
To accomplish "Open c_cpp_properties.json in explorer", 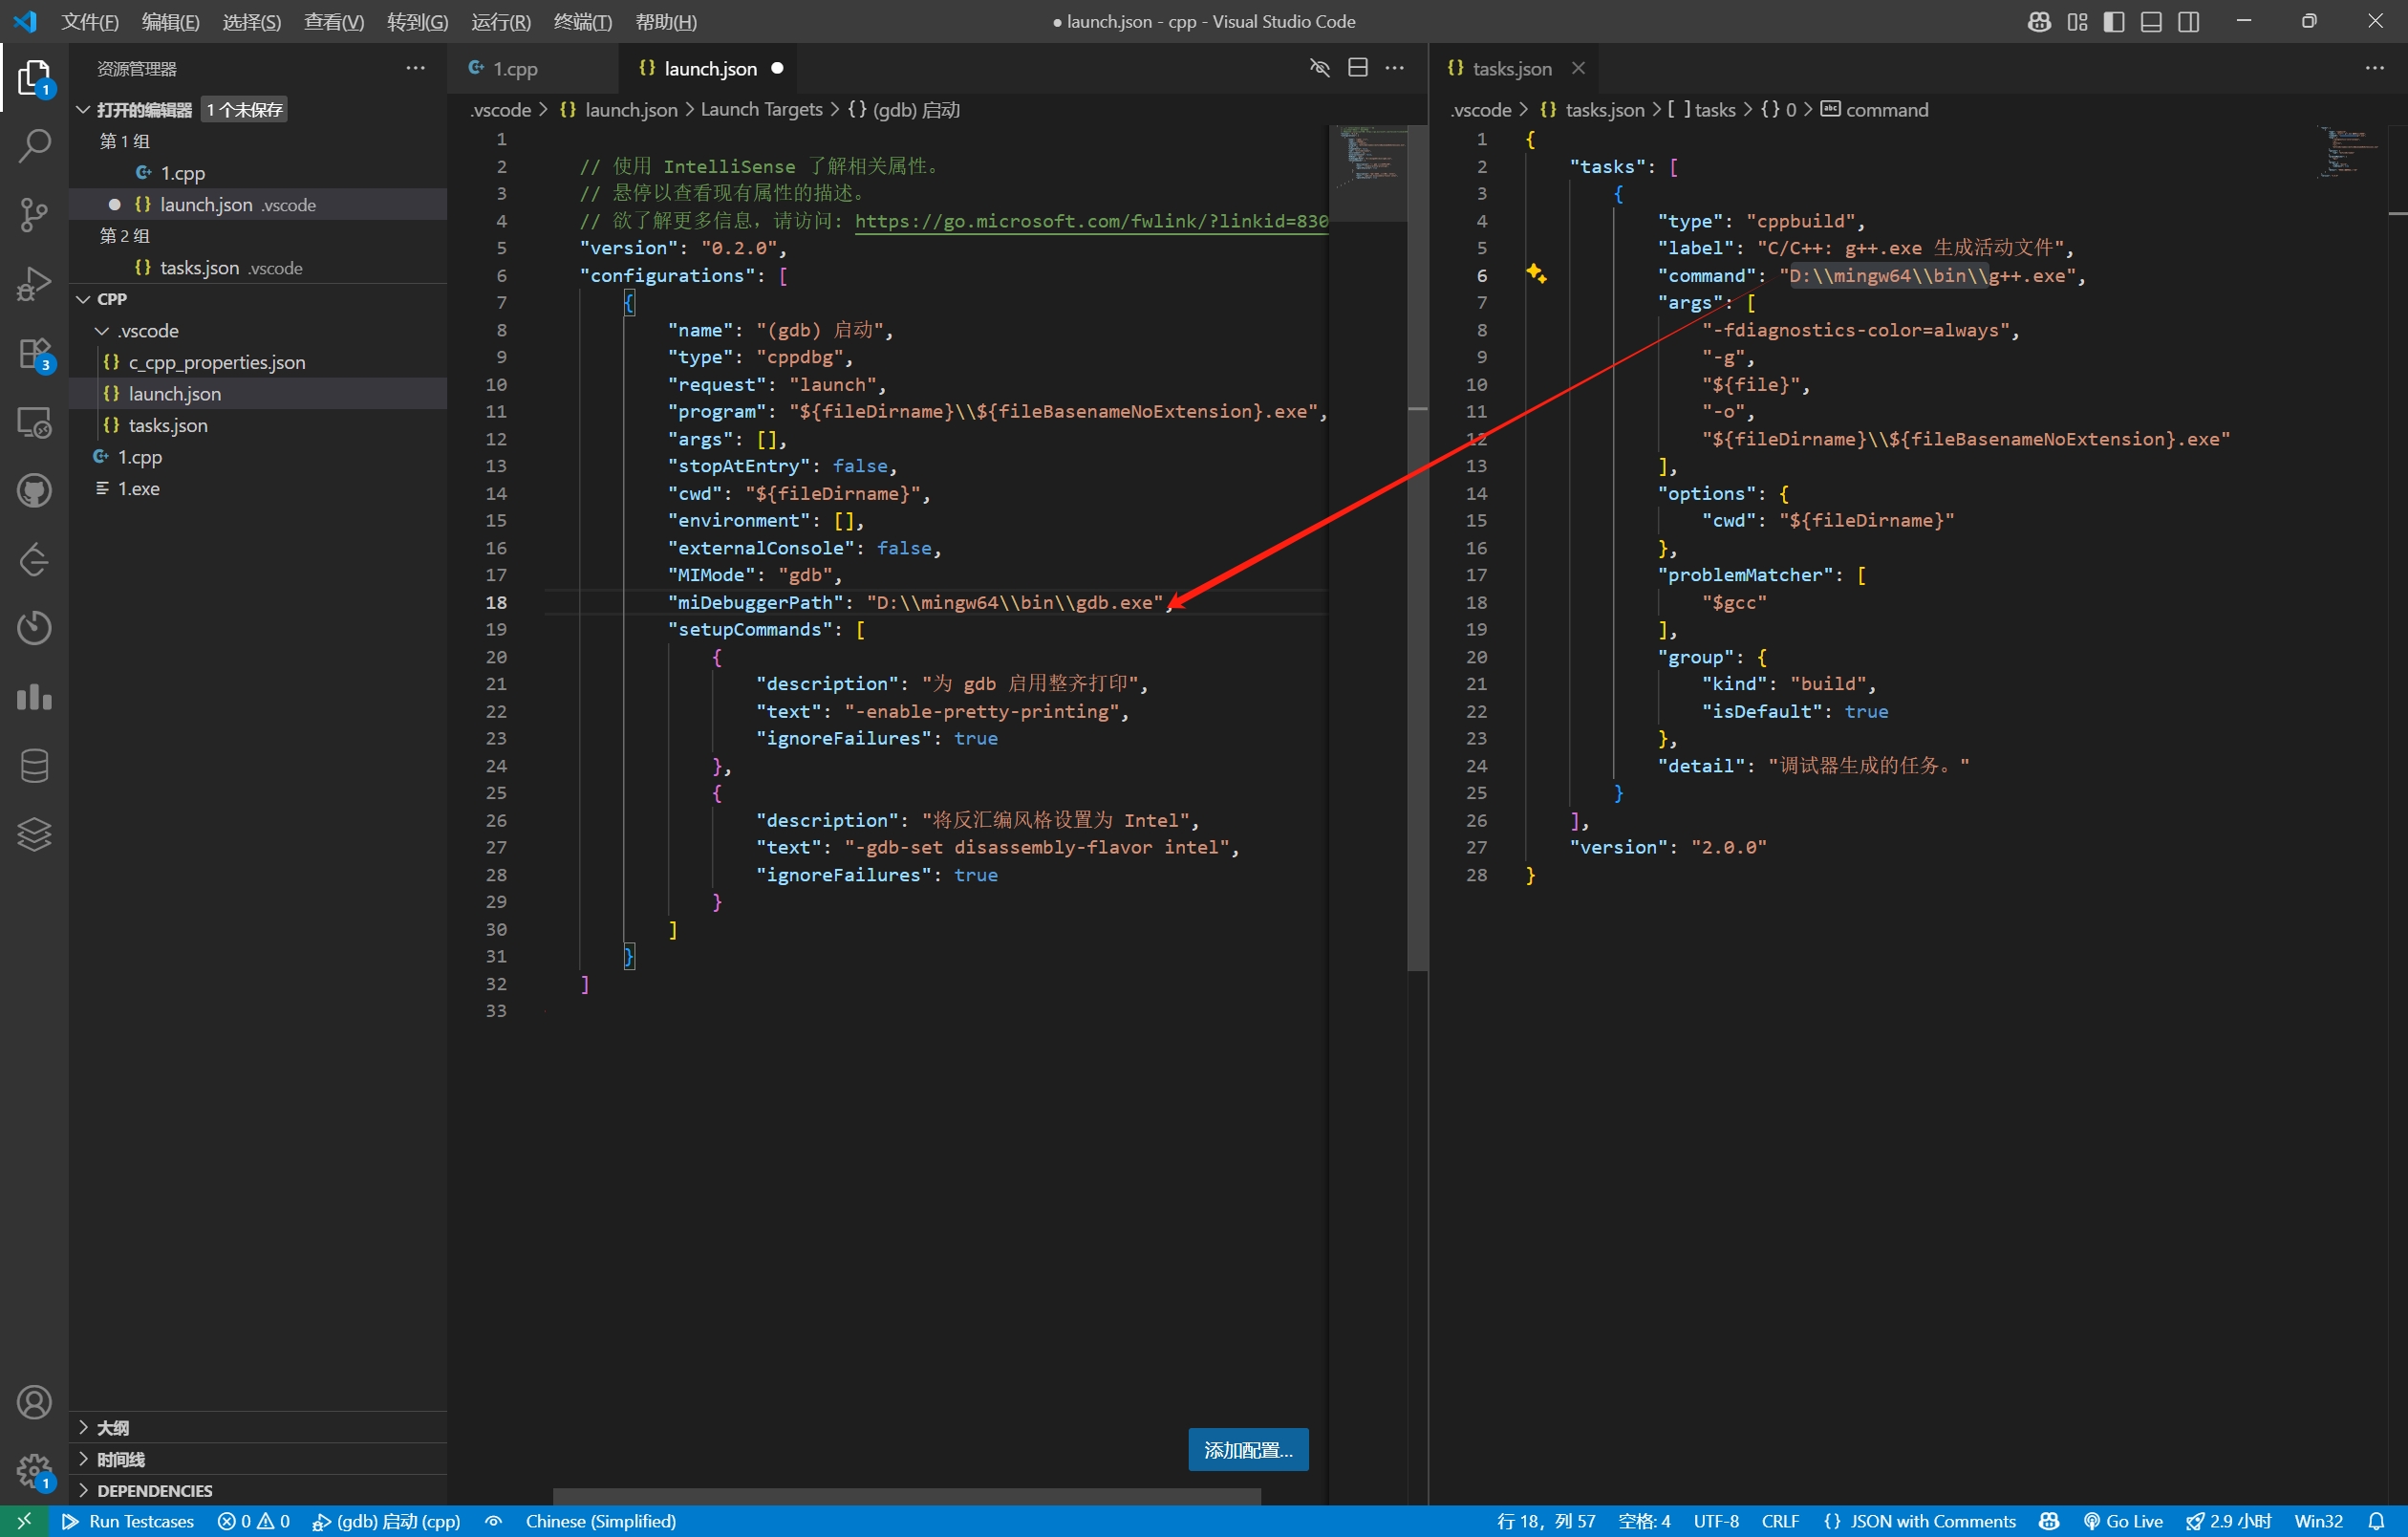I will click(216, 362).
